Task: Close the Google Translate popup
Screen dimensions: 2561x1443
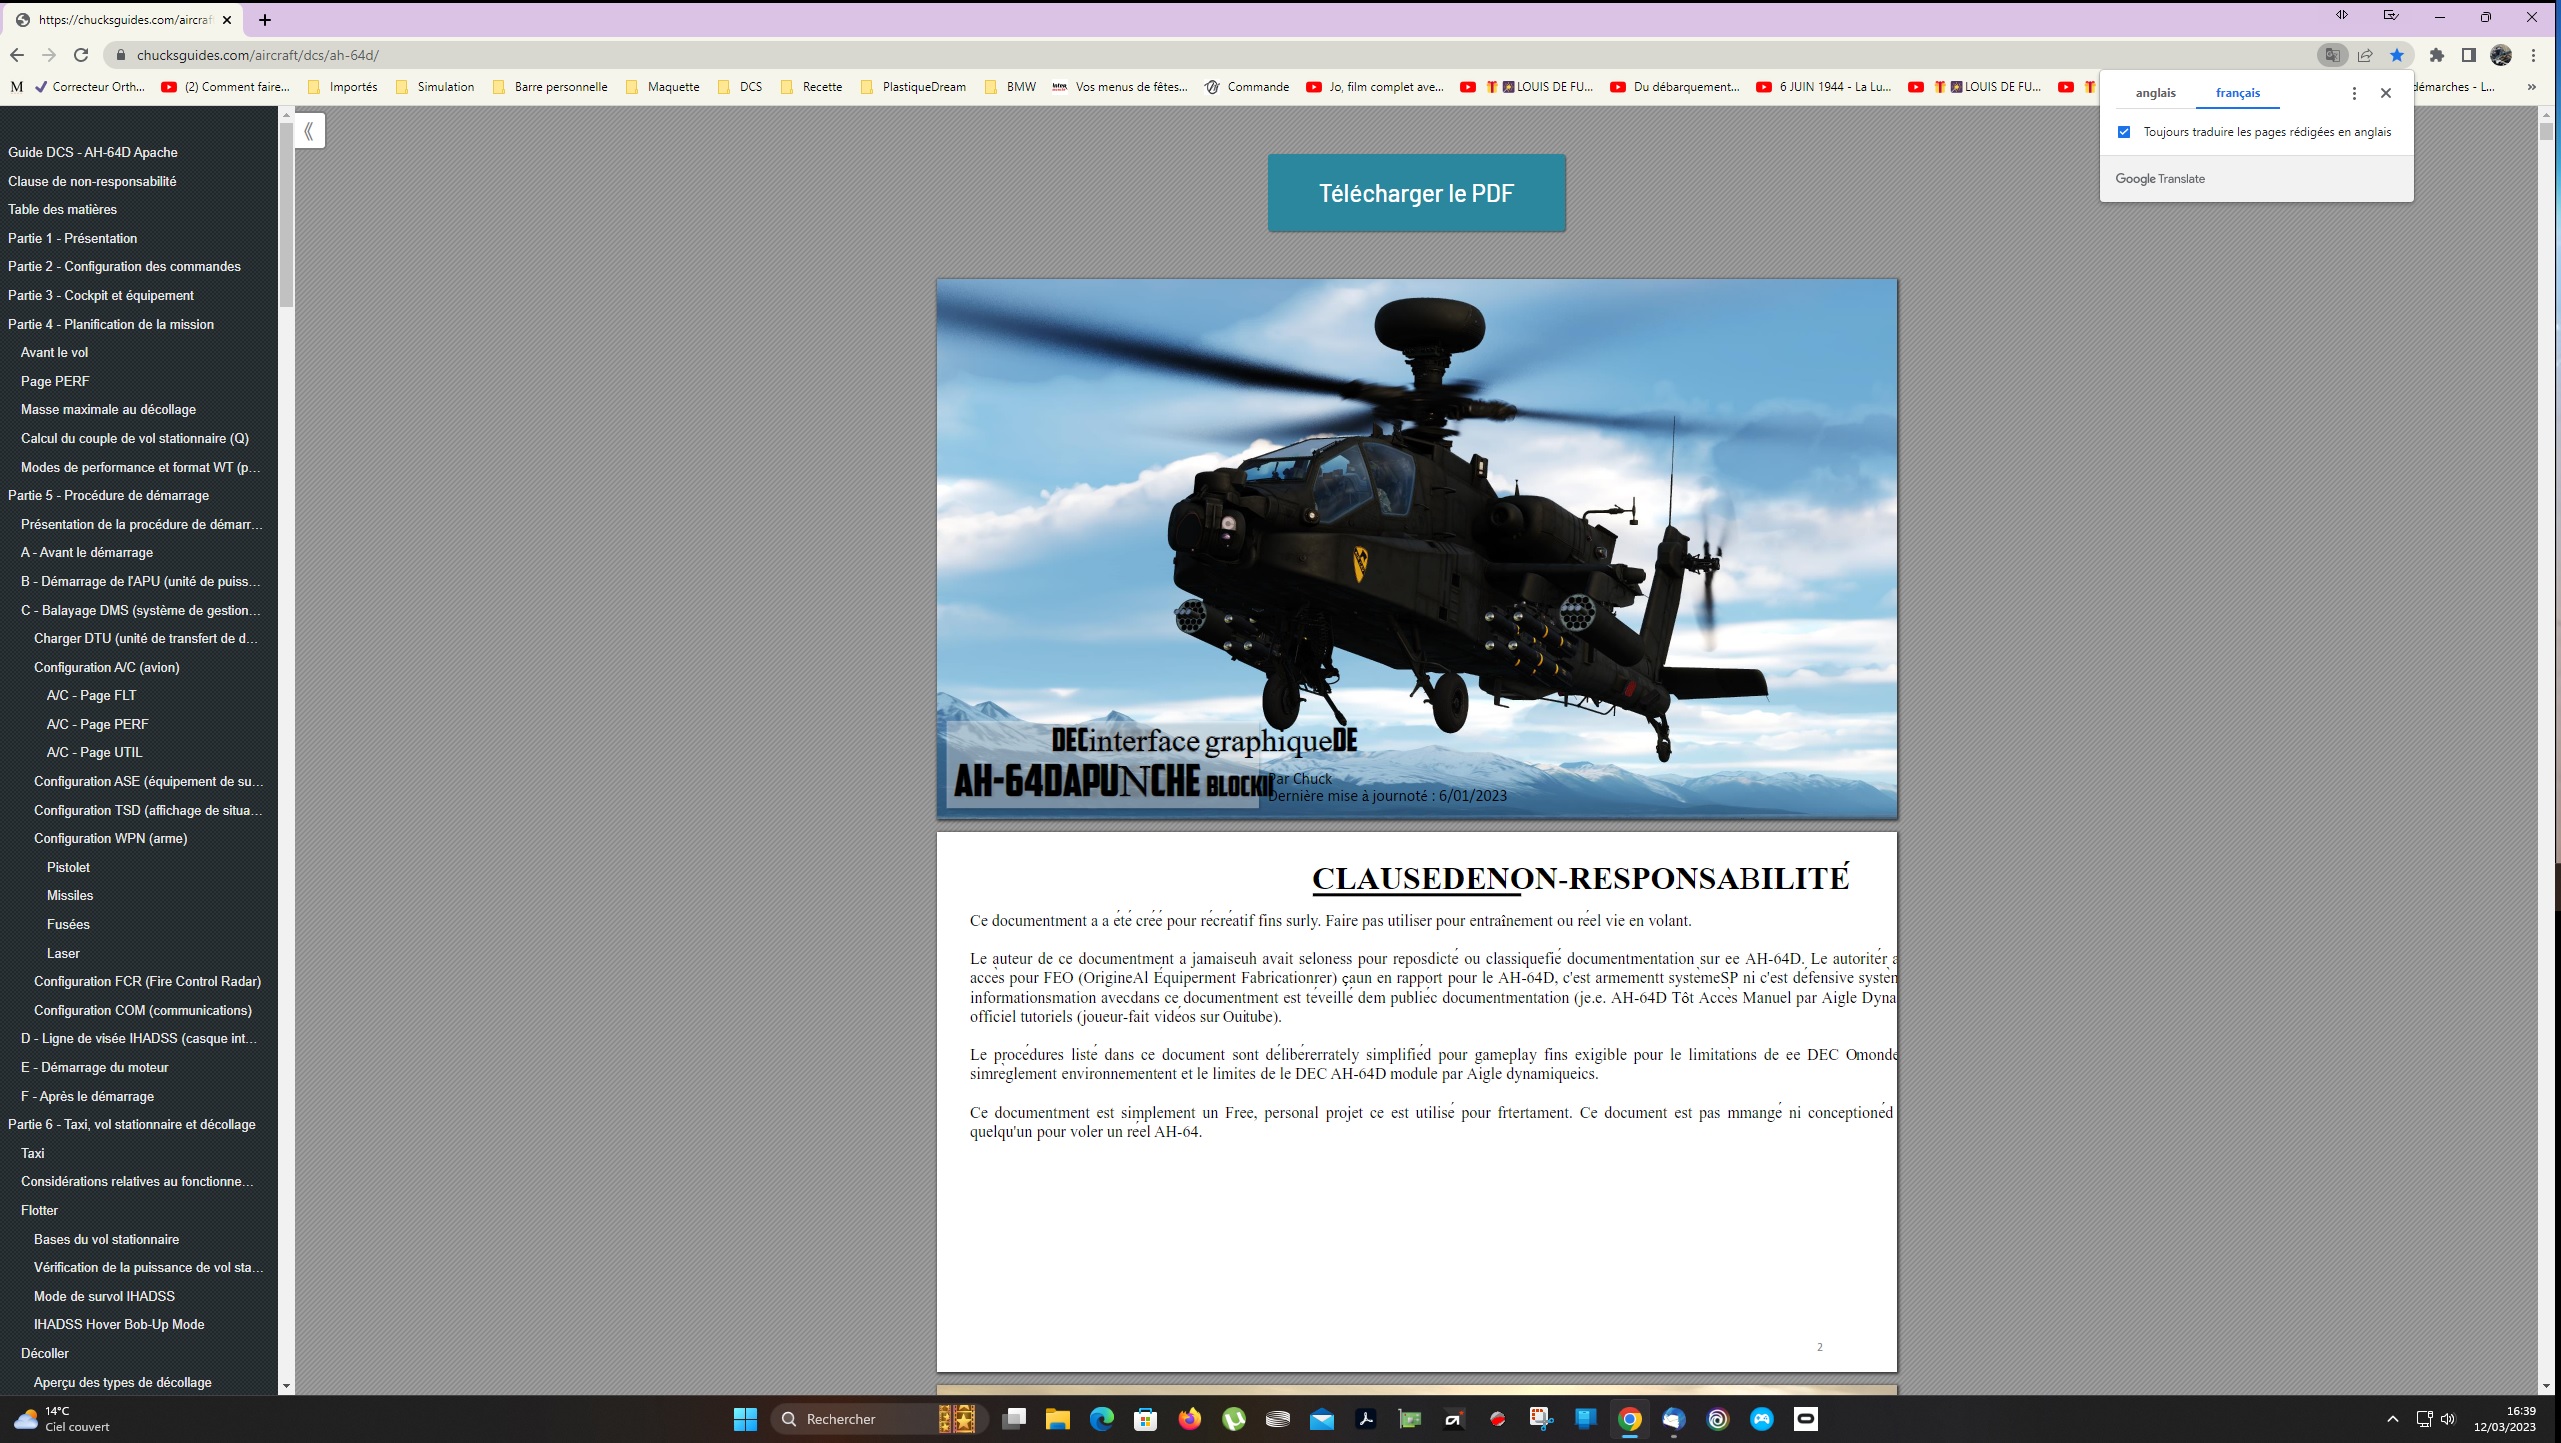Action: pos(2386,93)
